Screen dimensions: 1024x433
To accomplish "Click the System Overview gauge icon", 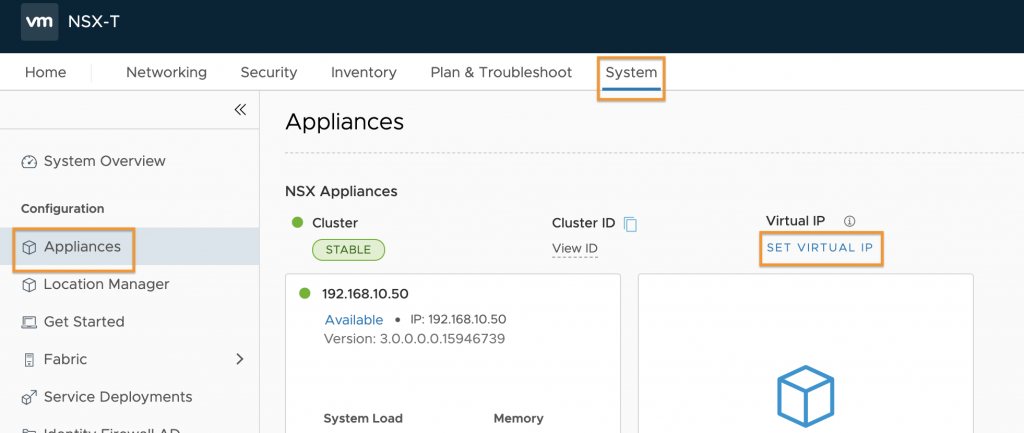I will click(29, 161).
